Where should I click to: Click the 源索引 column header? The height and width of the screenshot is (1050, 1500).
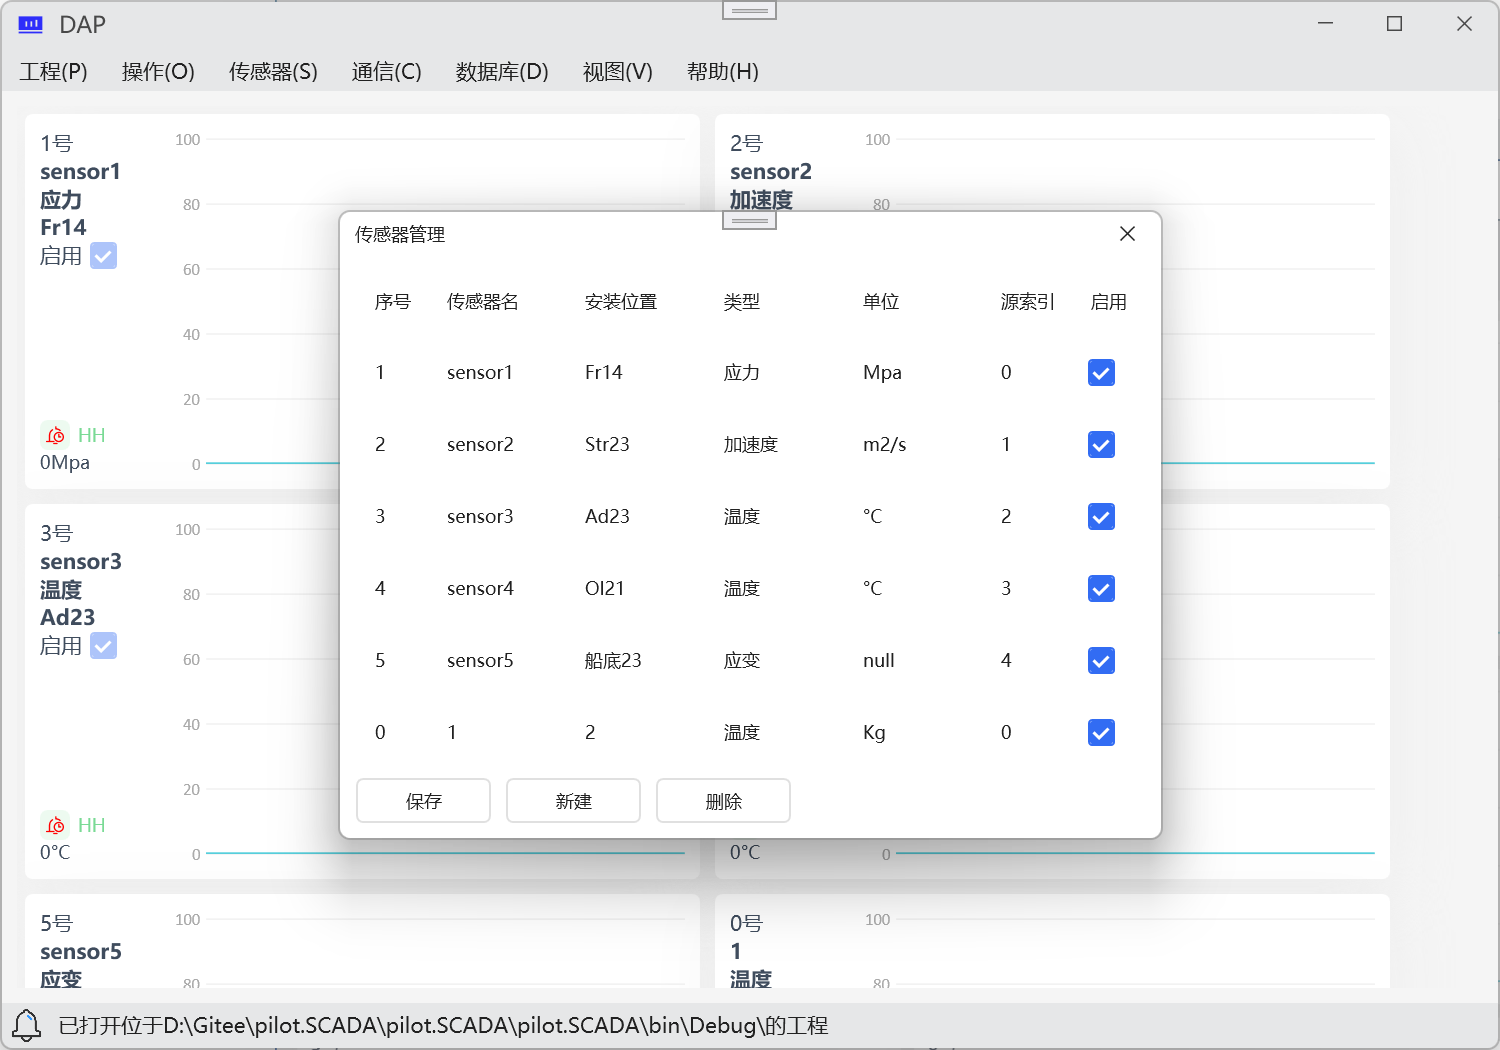coord(1028,302)
